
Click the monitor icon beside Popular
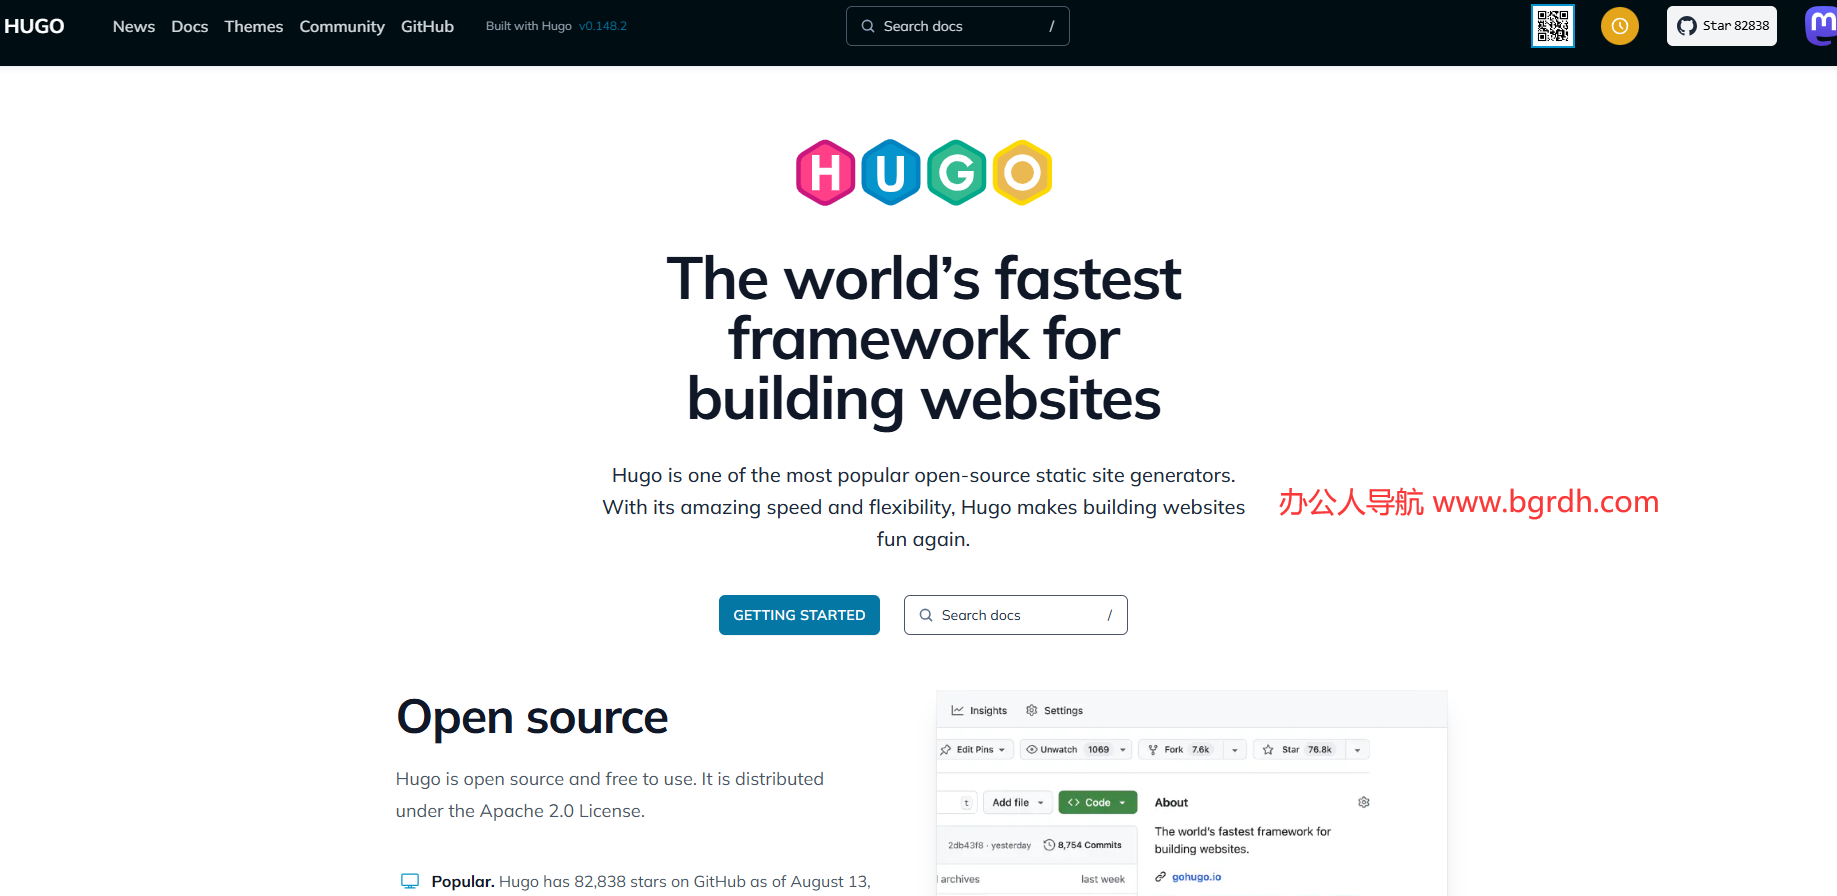tap(410, 881)
